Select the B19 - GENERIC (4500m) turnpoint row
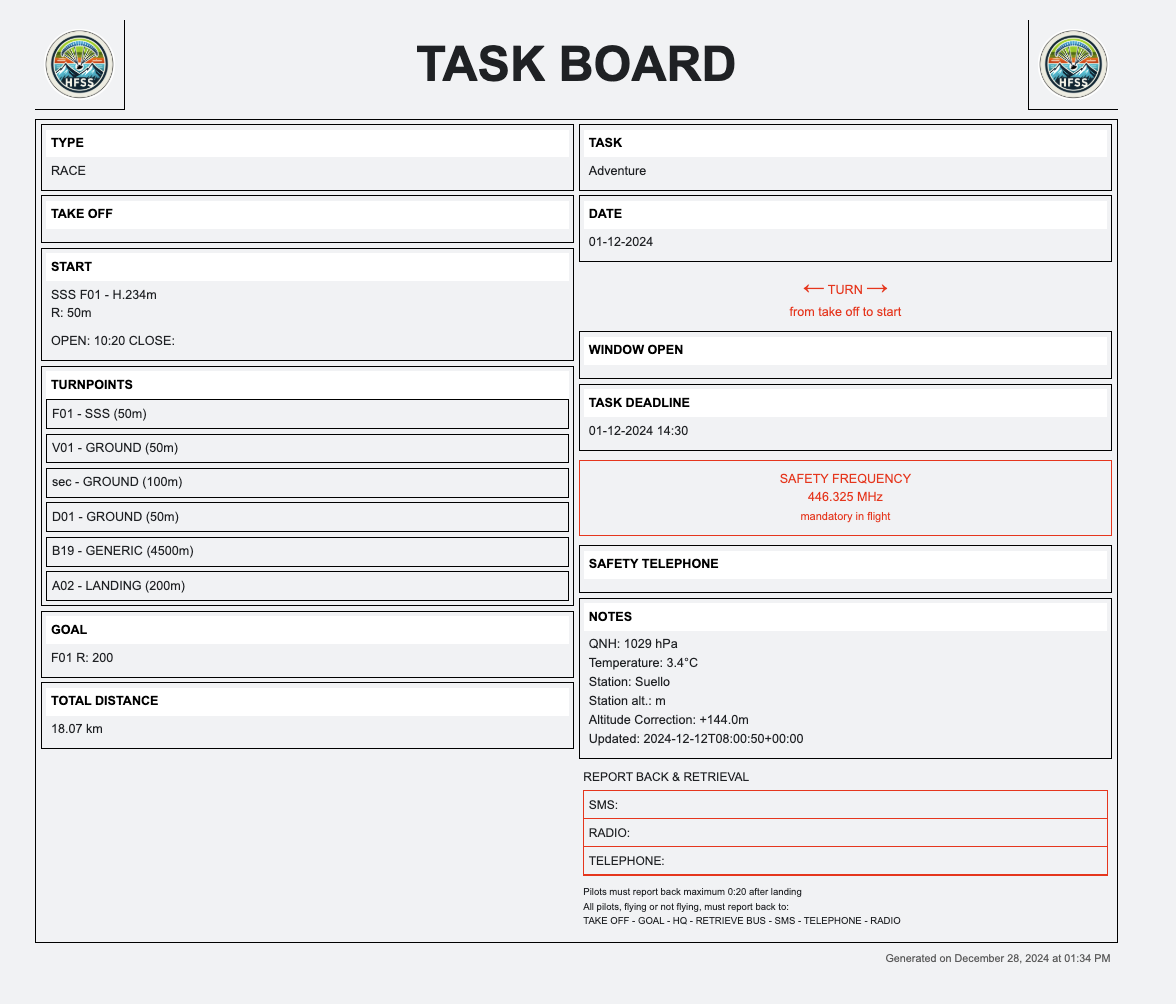Image resolution: width=1176 pixels, height=1004 pixels. point(308,551)
